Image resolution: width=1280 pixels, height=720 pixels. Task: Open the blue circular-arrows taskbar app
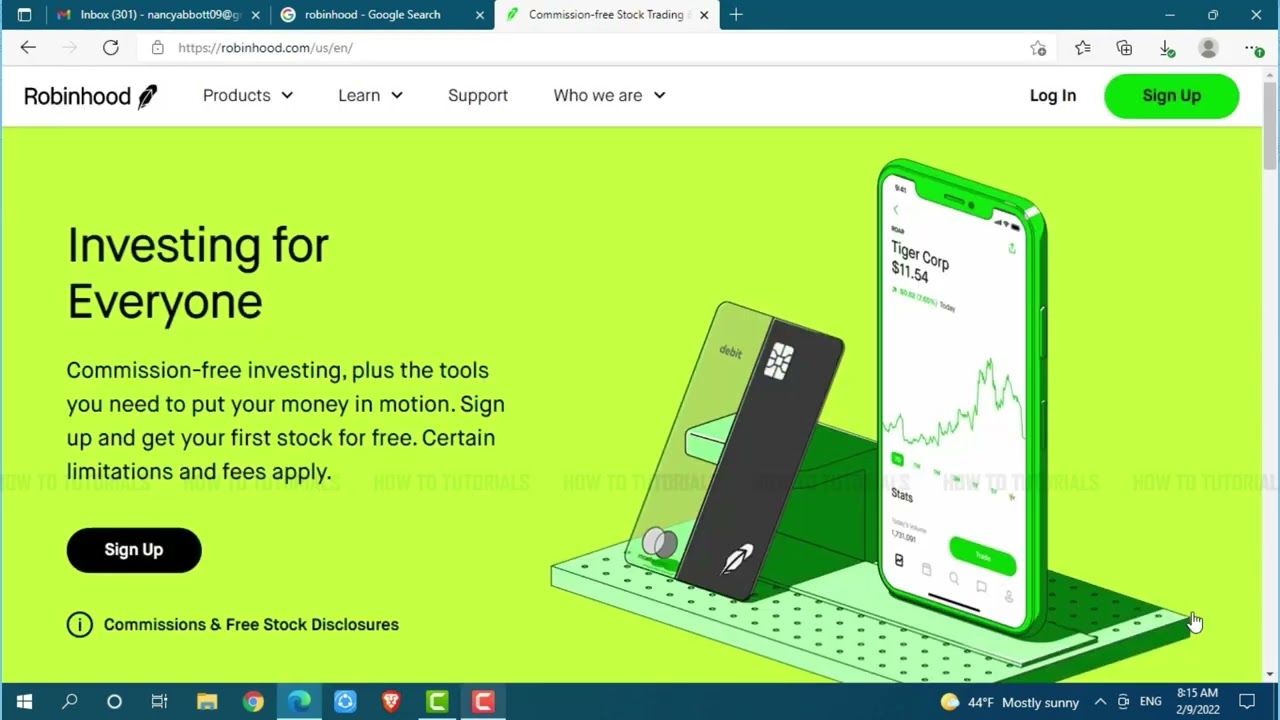345,702
